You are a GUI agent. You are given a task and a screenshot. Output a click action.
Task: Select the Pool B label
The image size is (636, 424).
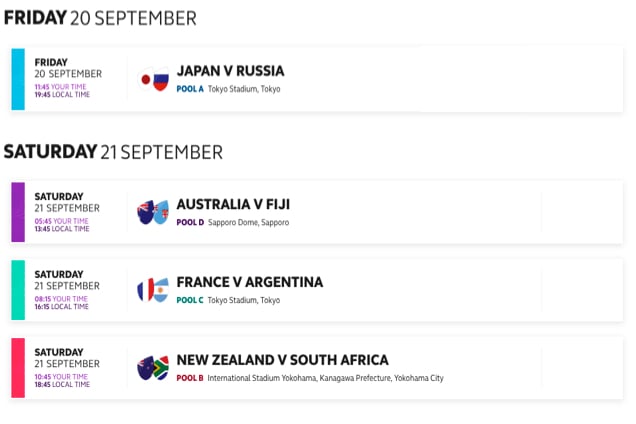click(x=190, y=378)
